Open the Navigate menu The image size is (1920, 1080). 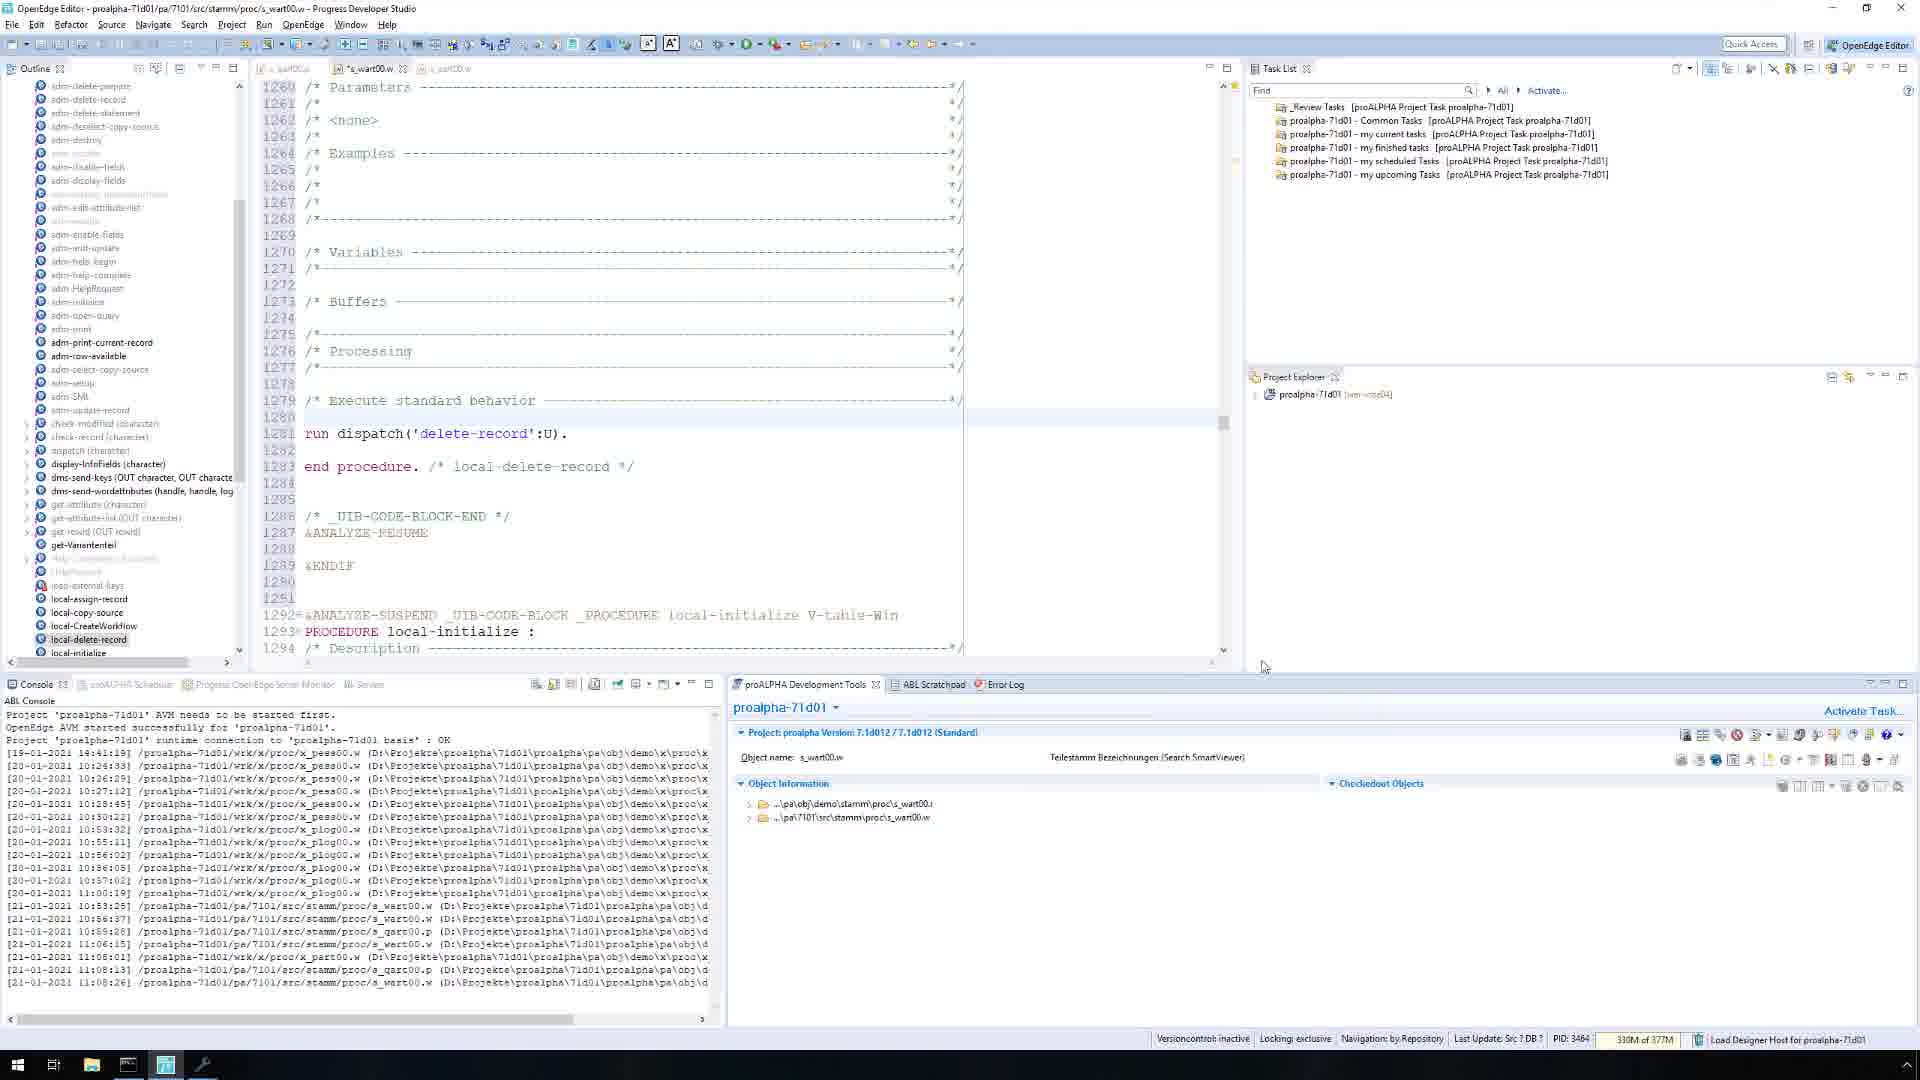coord(153,25)
